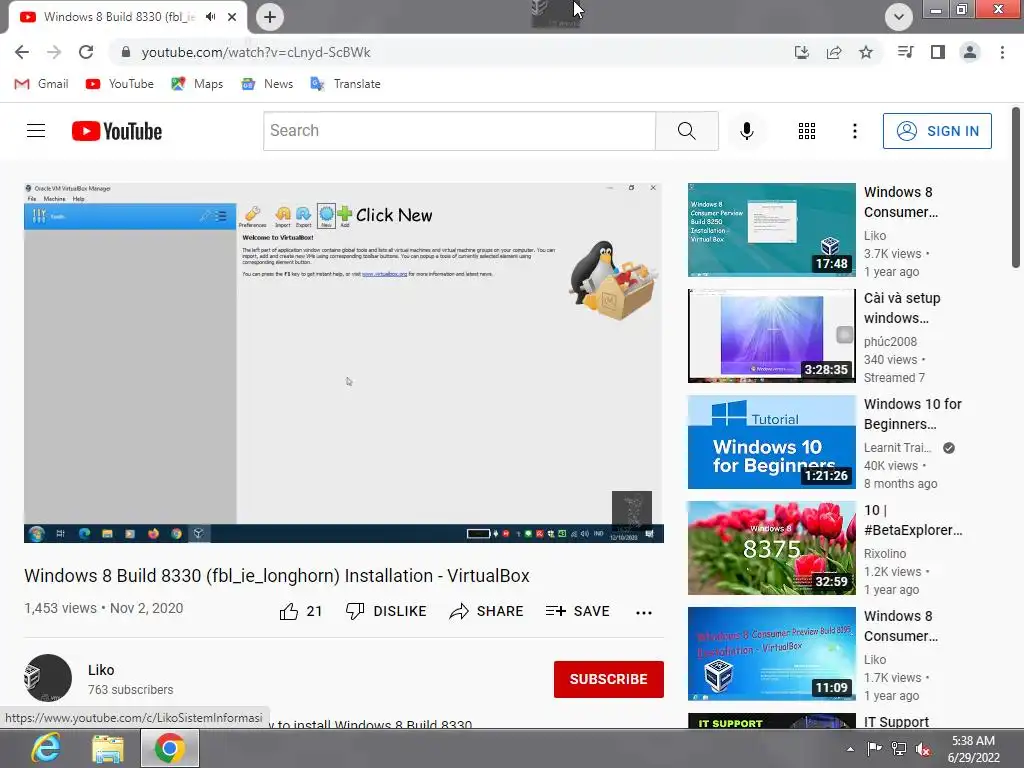This screenshot has height=768, width=1024.
Task: Click the "10 | #BetaExplorer..." video title
Action: 913,520
